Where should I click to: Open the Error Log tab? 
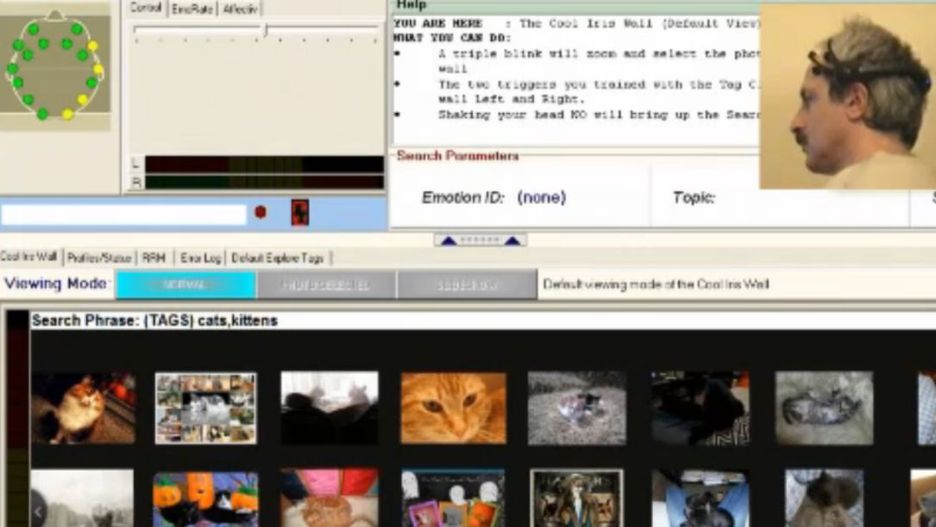(201, 258)
